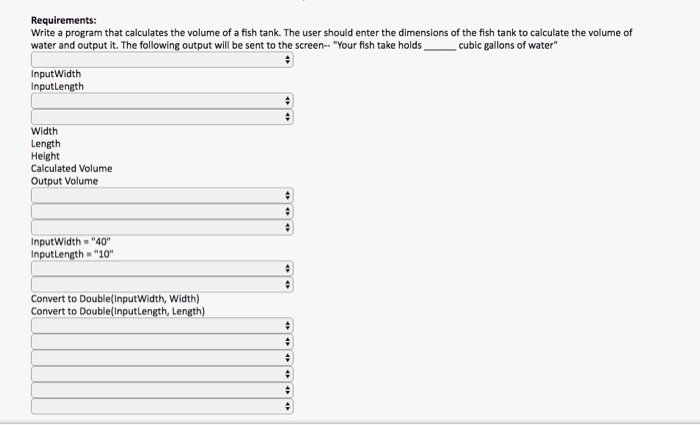Expand dropdown directly above Convert to Double(InputWidth, Width)

pyautogui.click(x=162, y=285)
